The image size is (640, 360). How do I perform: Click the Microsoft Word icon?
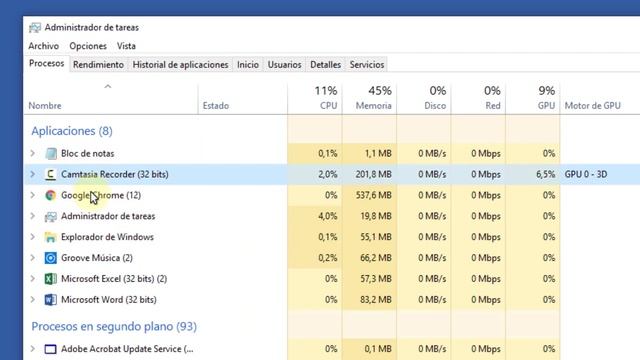tap(51, 300)
